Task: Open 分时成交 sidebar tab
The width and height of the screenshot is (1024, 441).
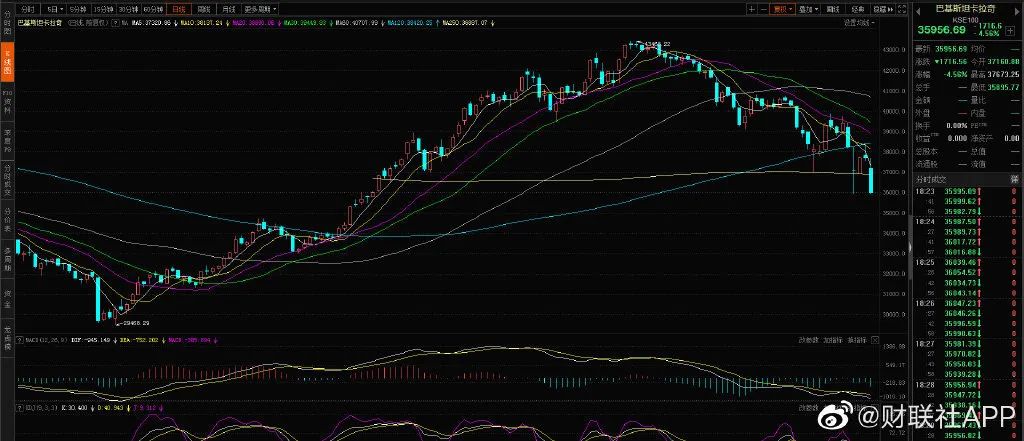Action: (x=7, y=180)
